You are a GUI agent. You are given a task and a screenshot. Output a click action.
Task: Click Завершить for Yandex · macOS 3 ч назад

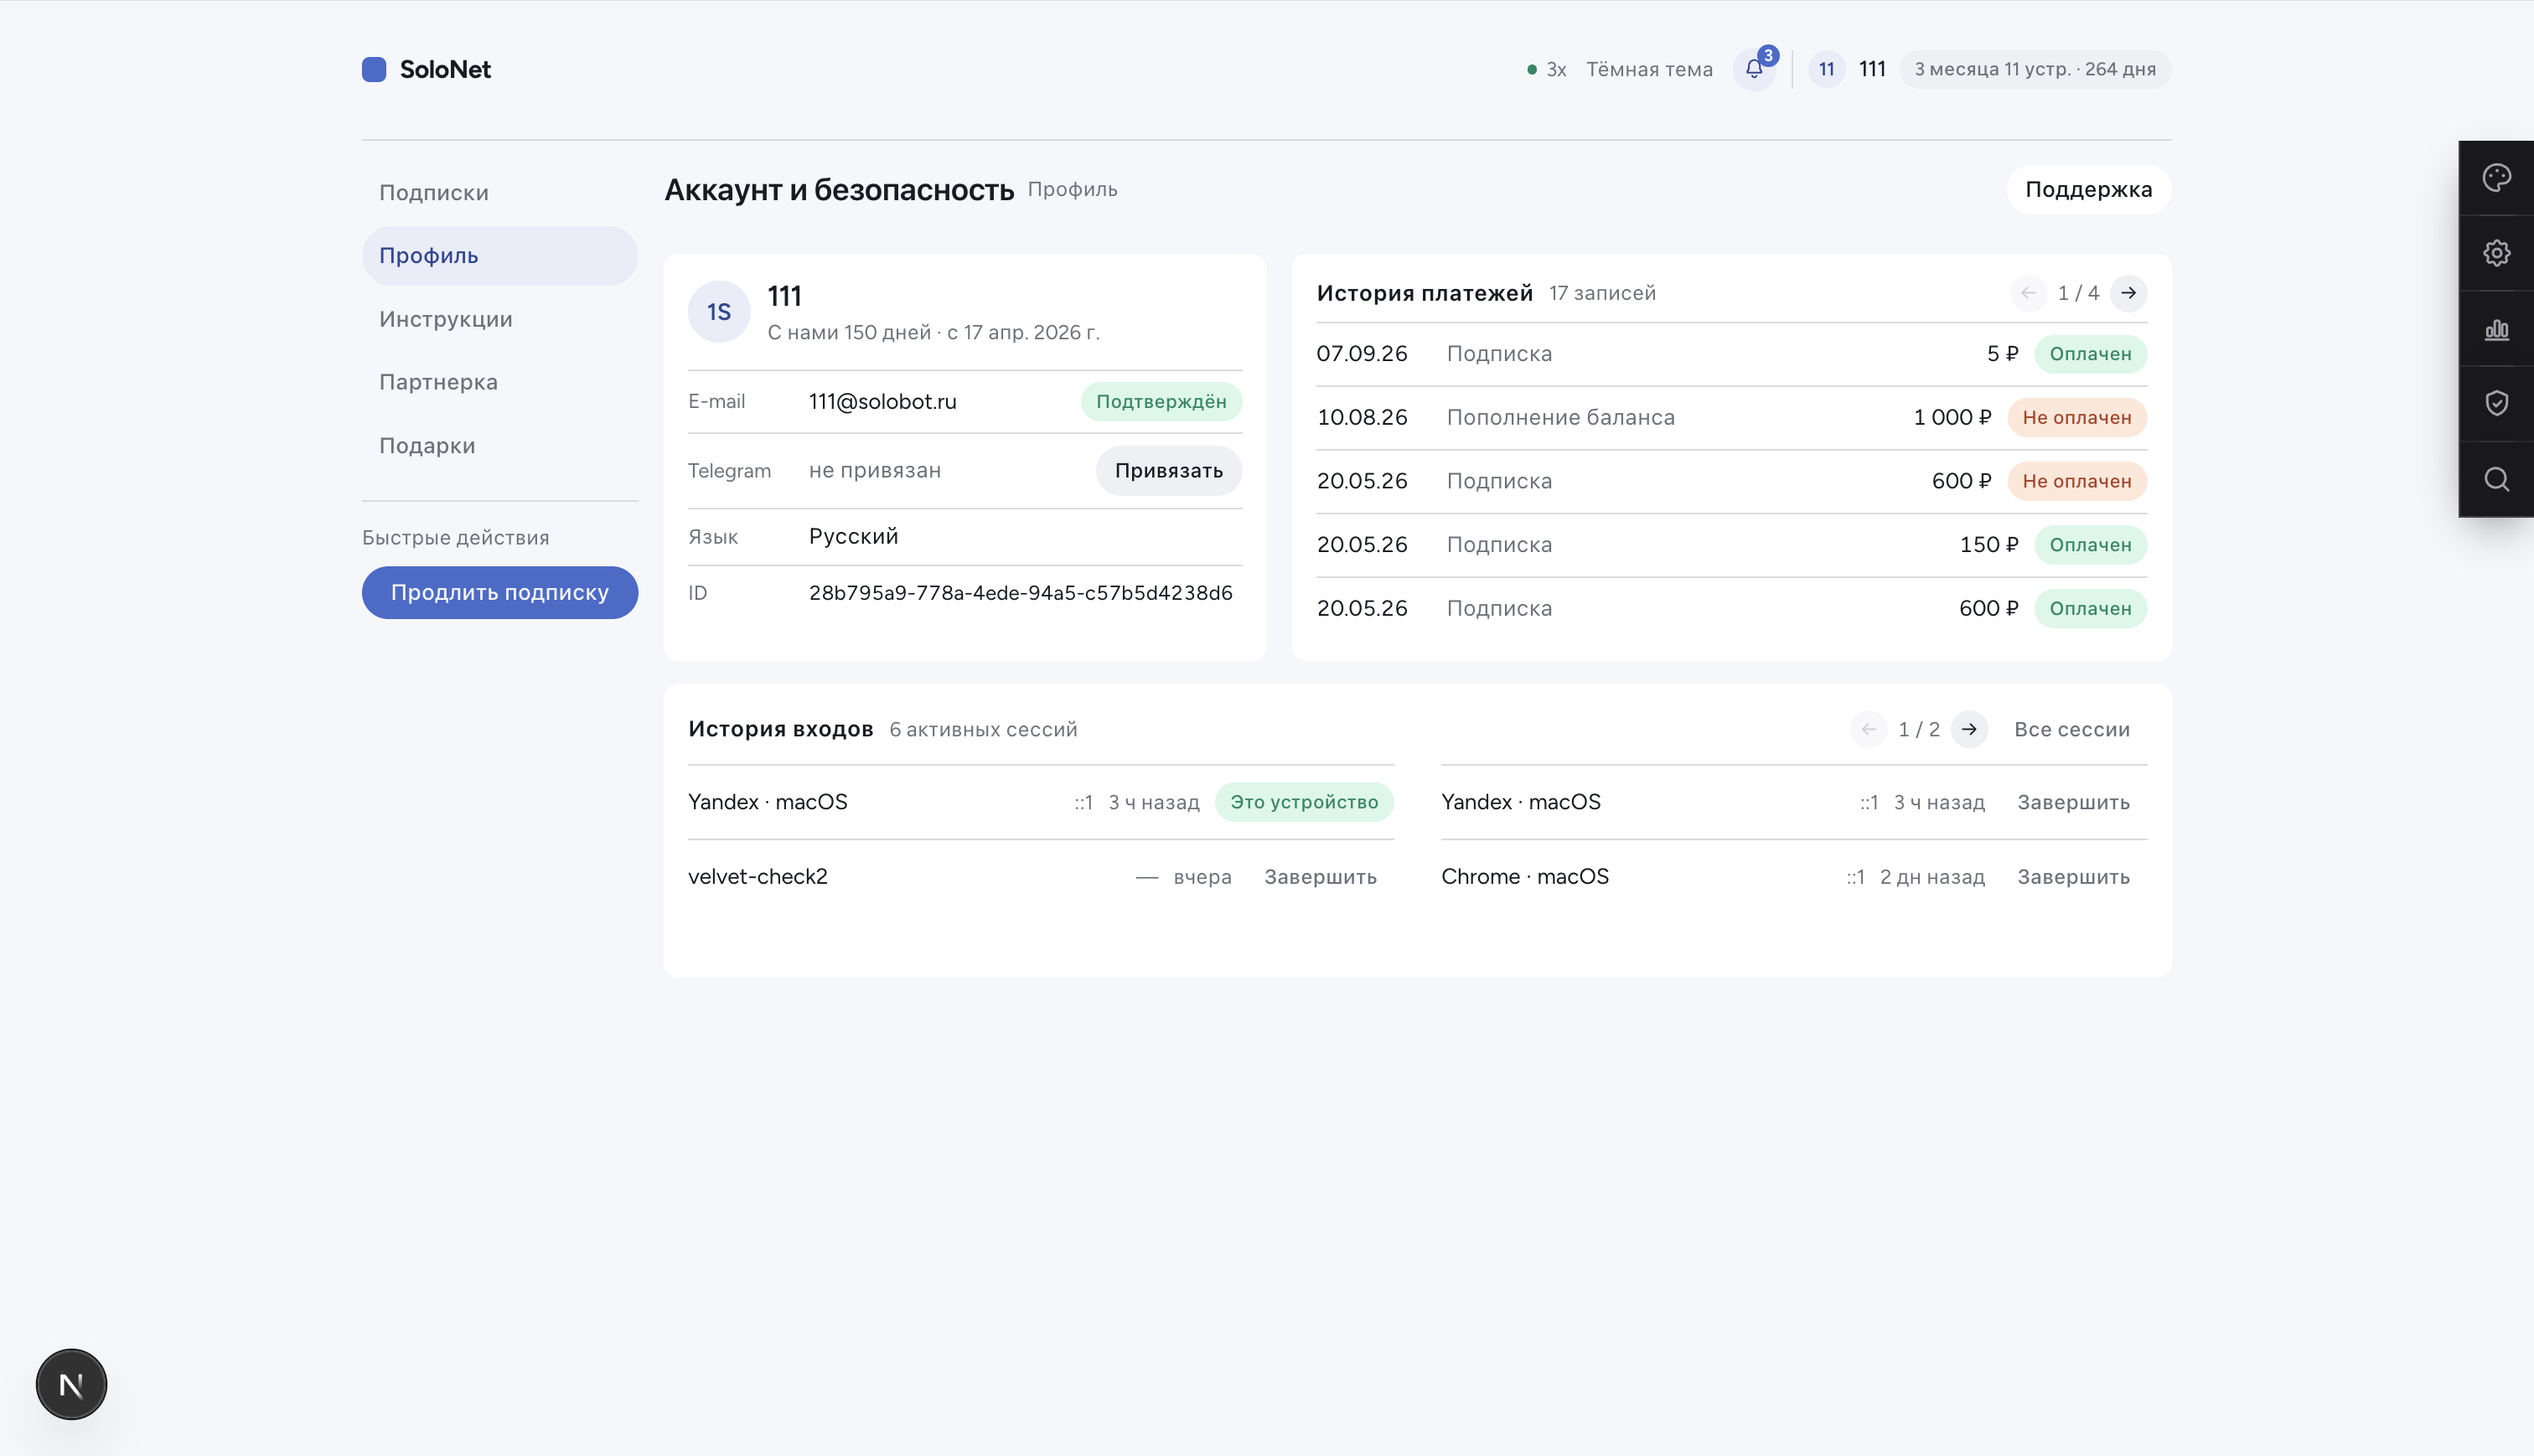[x=2073, y=802]
